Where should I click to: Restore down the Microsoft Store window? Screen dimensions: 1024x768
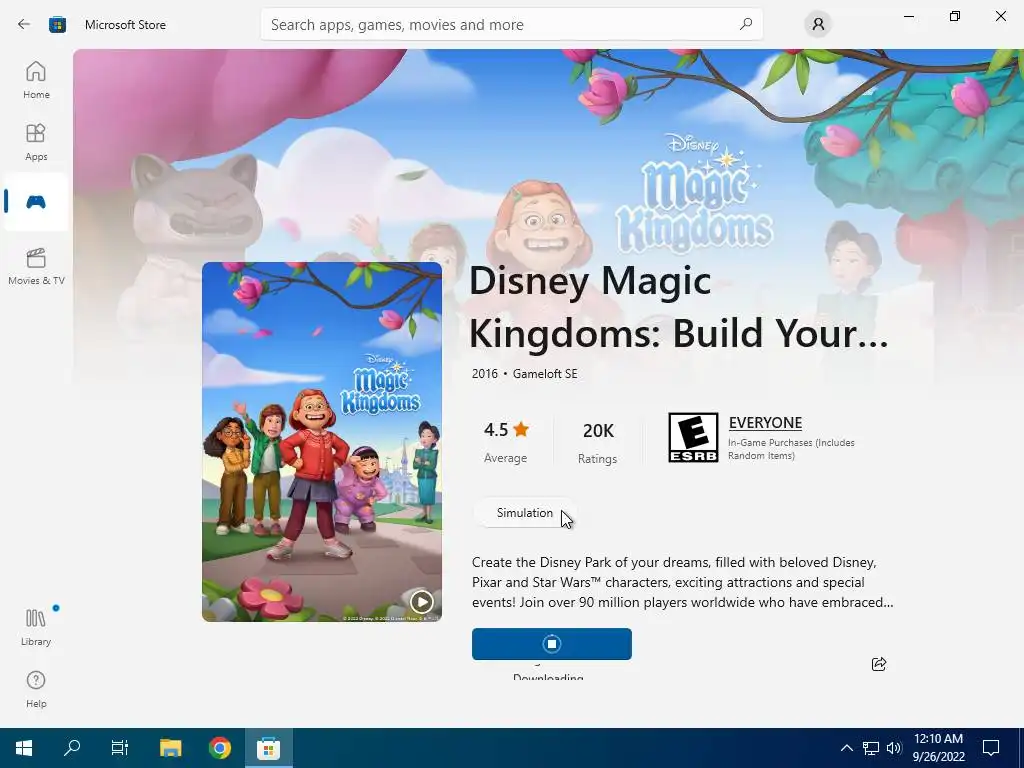(955, 16)
